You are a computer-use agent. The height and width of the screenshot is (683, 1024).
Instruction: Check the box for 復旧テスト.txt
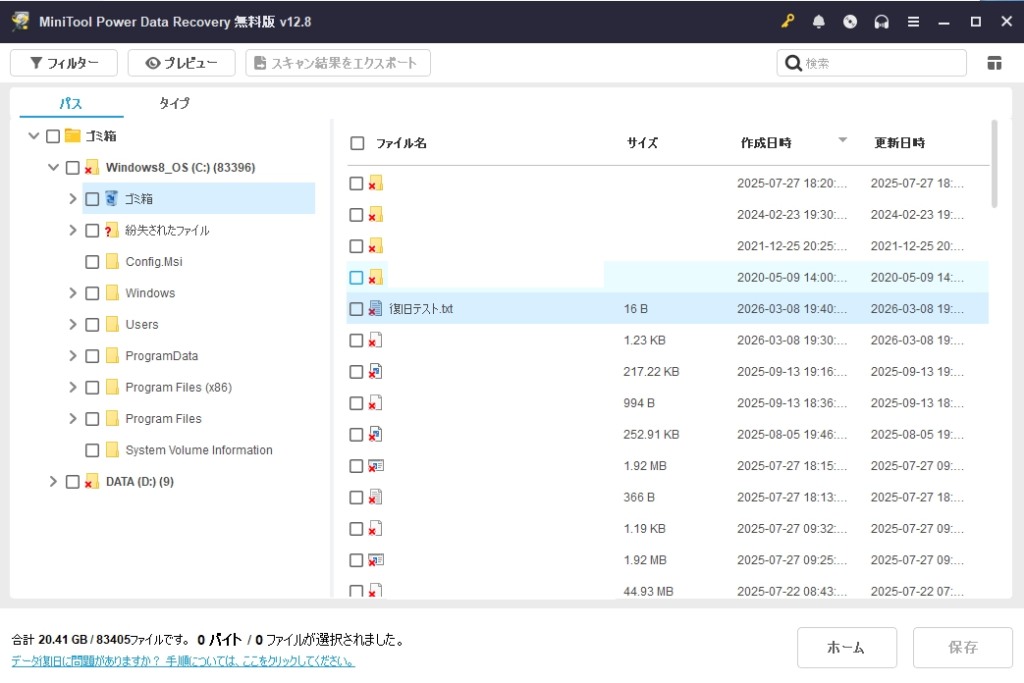coord(356,309)
